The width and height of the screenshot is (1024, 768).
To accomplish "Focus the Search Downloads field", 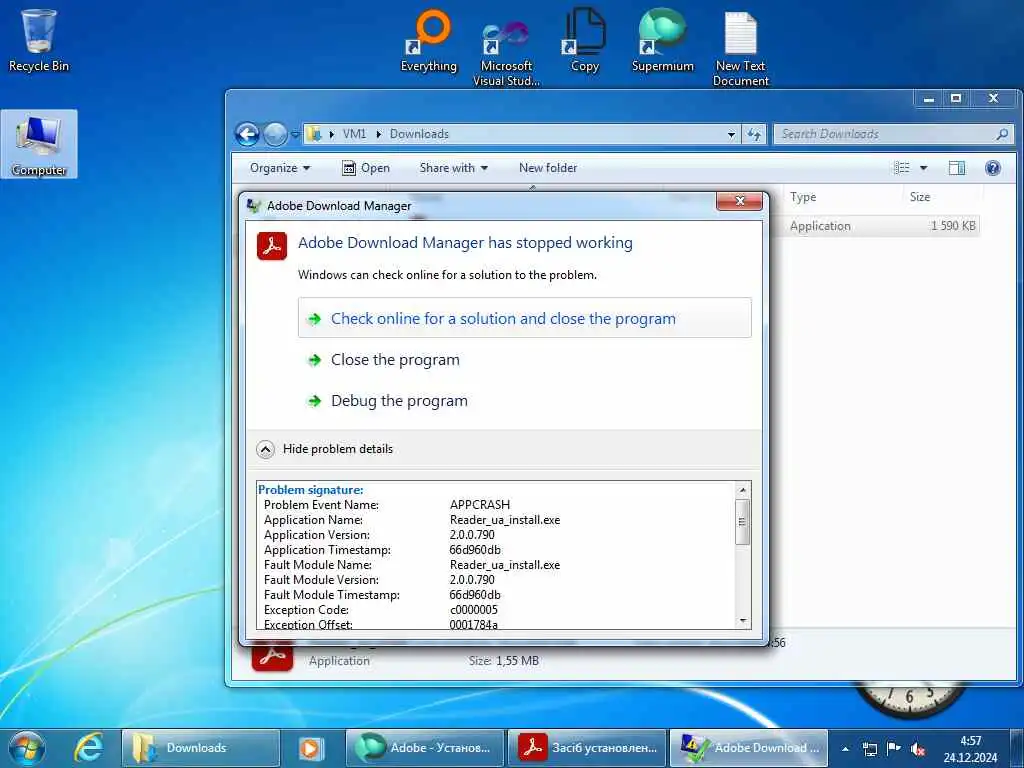I will coord(893,134).
